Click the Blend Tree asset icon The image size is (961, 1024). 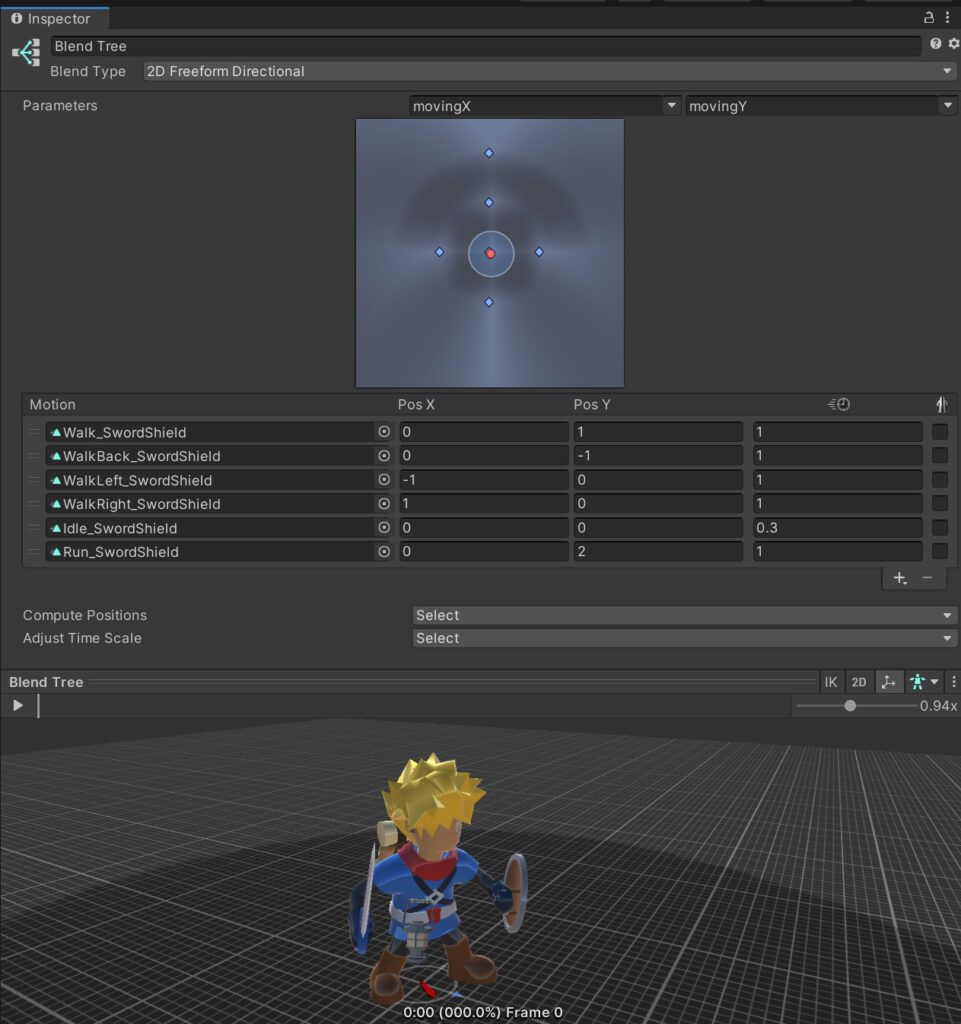[26, 52]
